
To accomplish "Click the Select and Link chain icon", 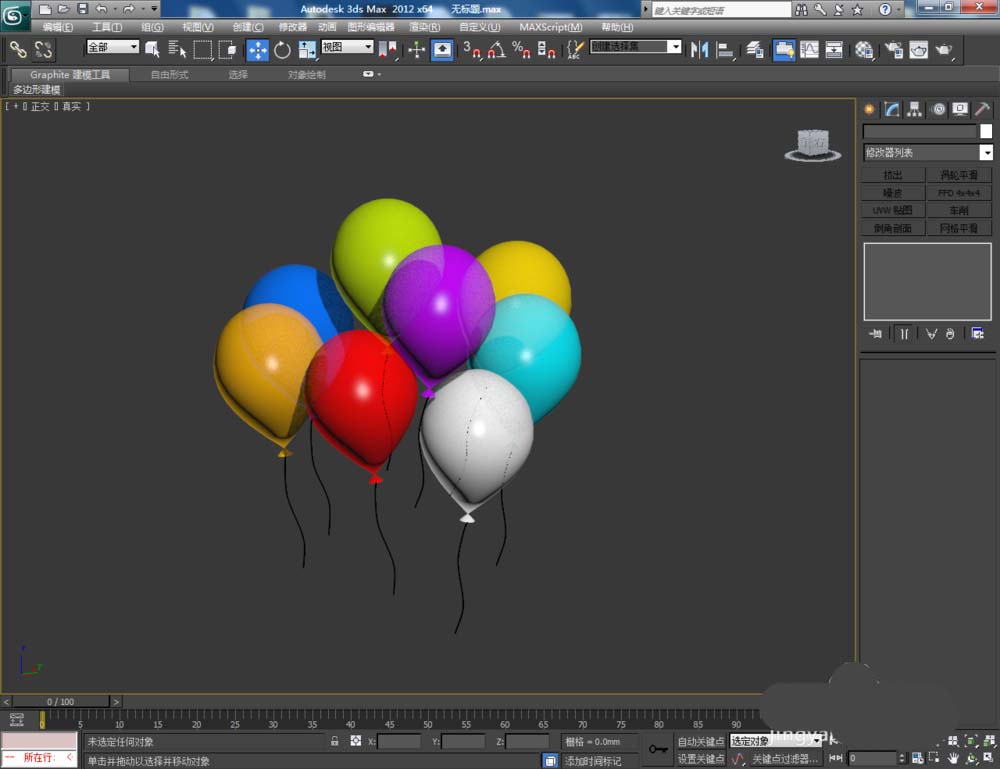I will [18, 49].
